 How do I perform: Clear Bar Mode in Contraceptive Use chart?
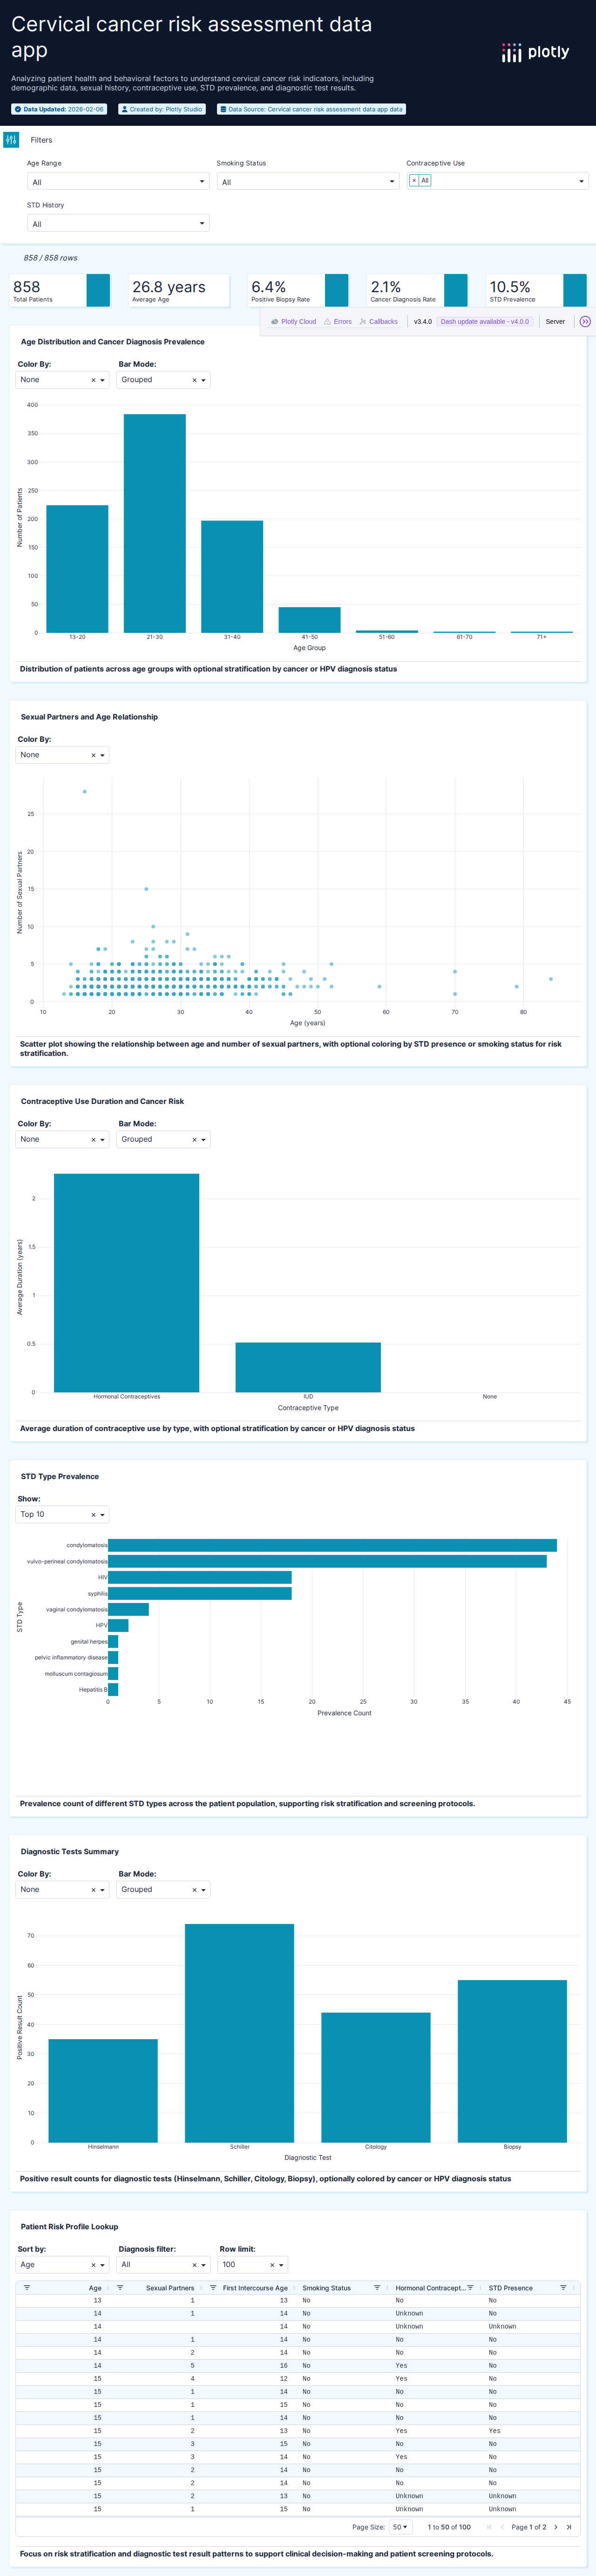(x=194, y=1140)
